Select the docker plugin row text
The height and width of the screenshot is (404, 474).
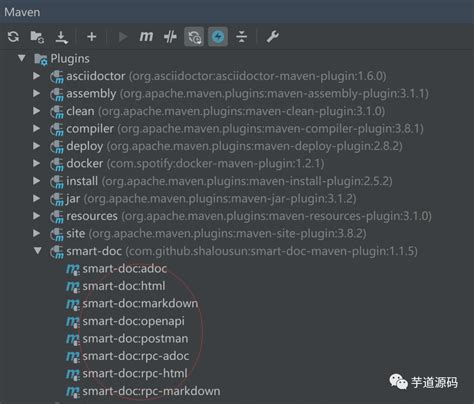pyautogui.click(x=195, y=163)
